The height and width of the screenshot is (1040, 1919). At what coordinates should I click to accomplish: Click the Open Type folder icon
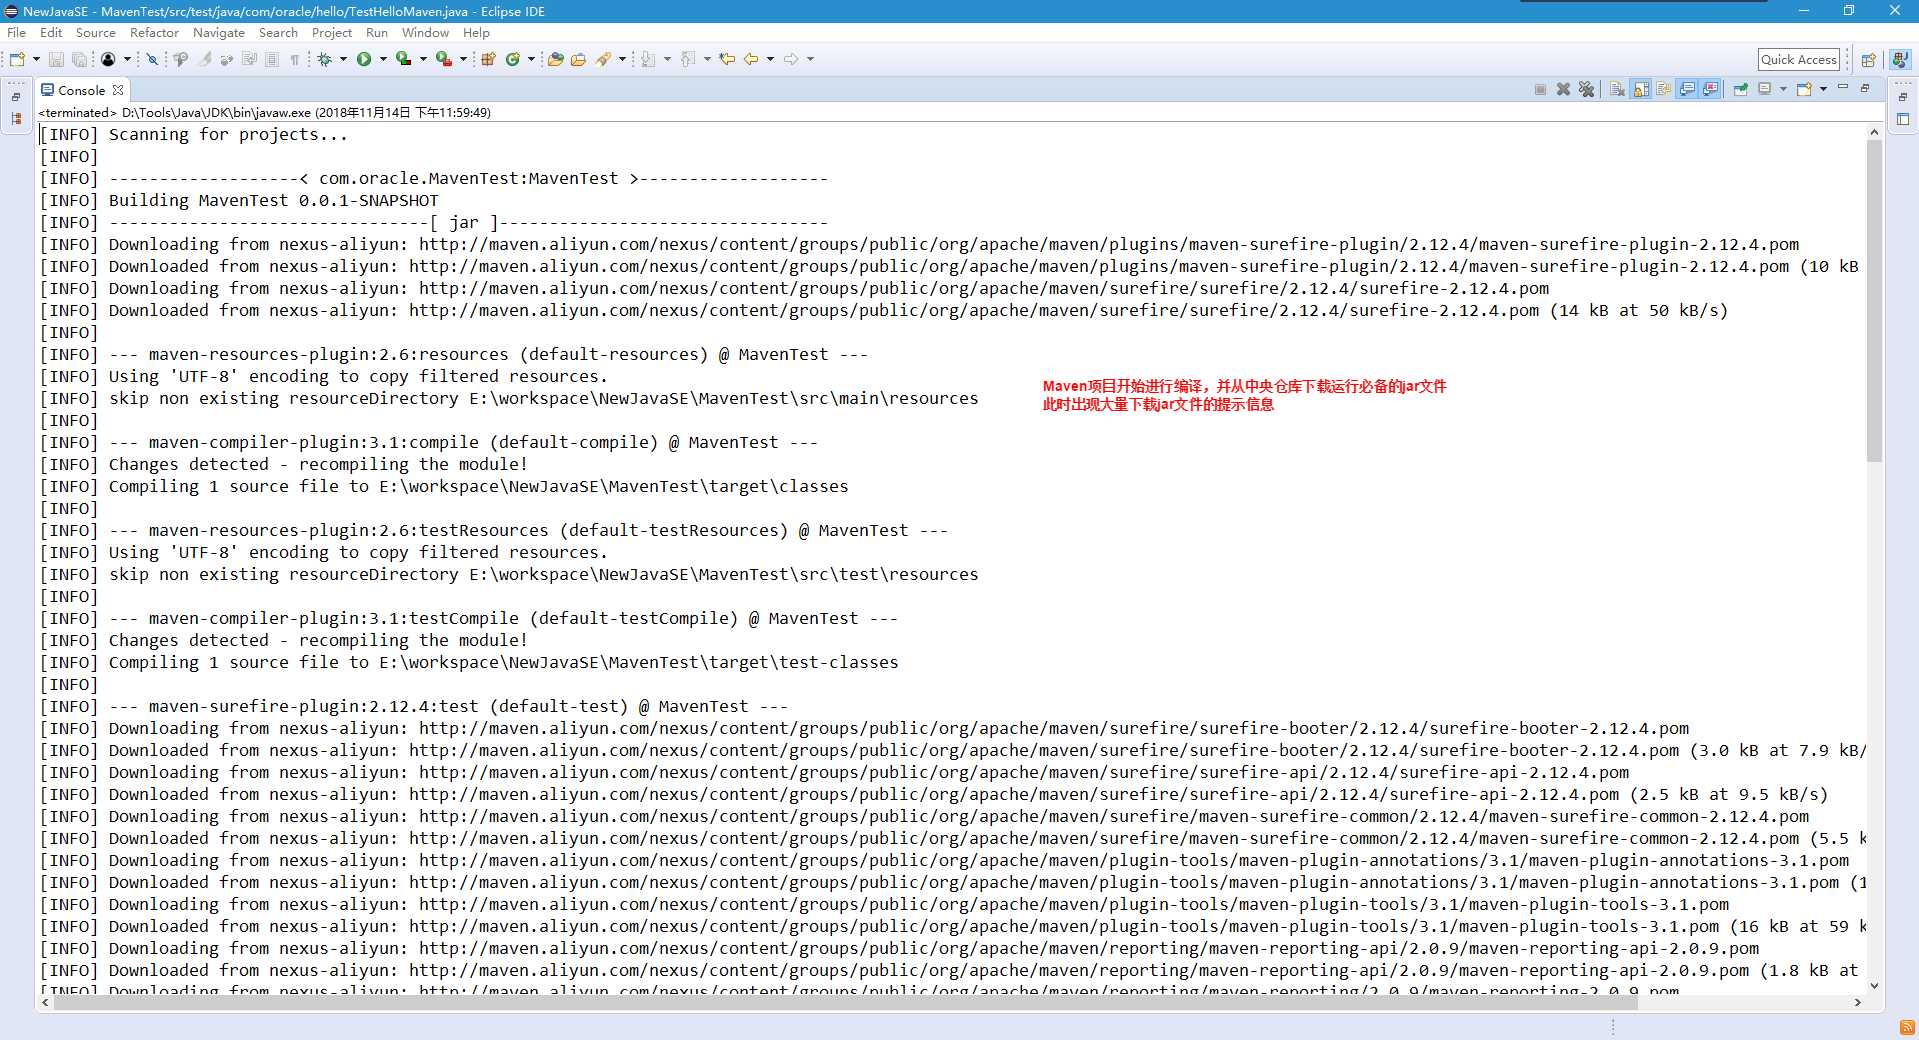555,59
